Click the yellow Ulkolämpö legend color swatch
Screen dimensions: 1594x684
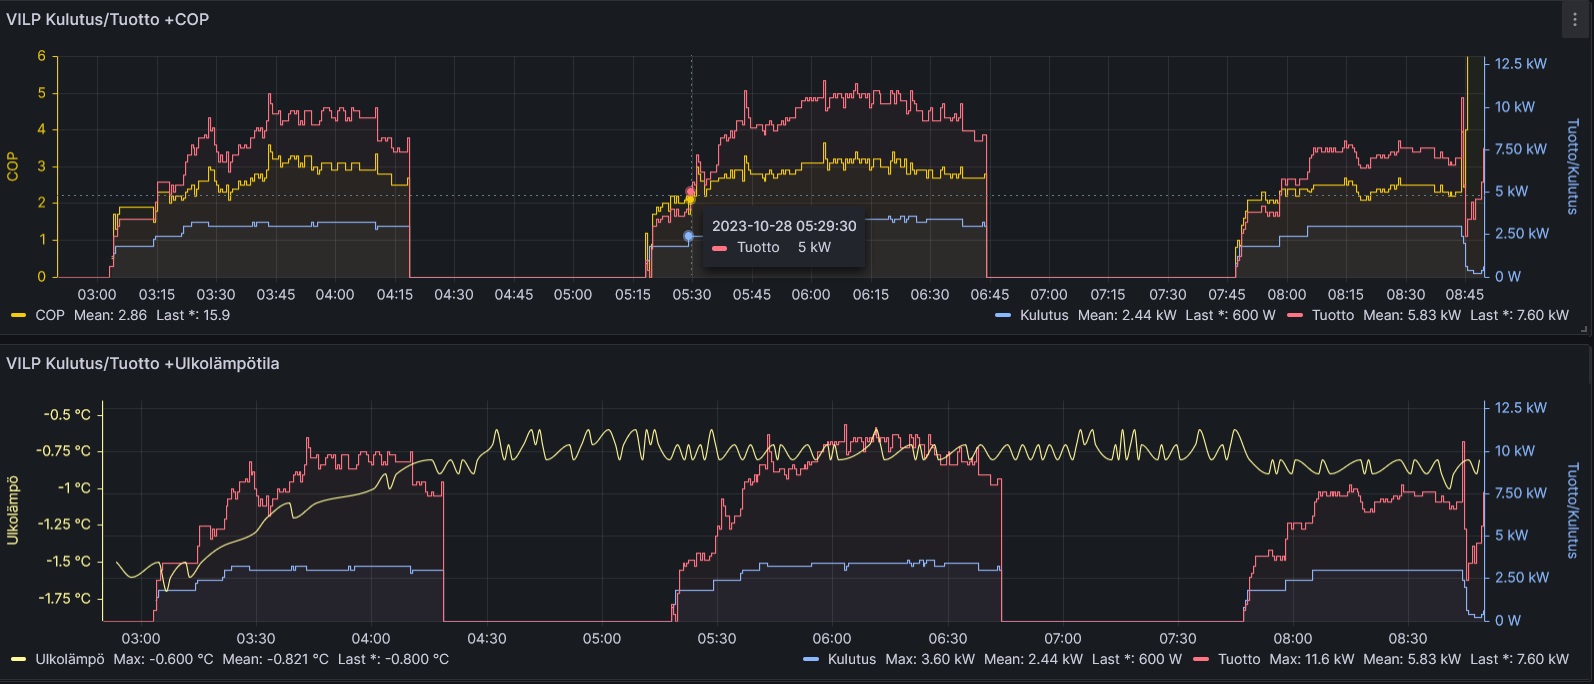(x=19, y=659)
